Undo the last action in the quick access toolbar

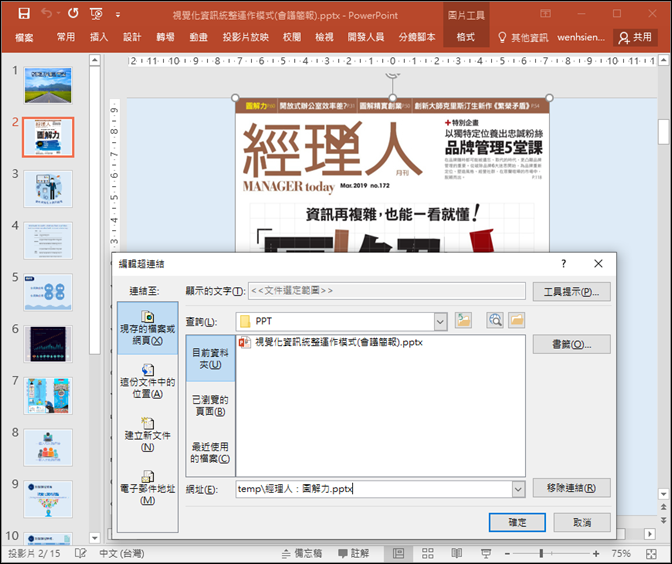tap(47, 14)
